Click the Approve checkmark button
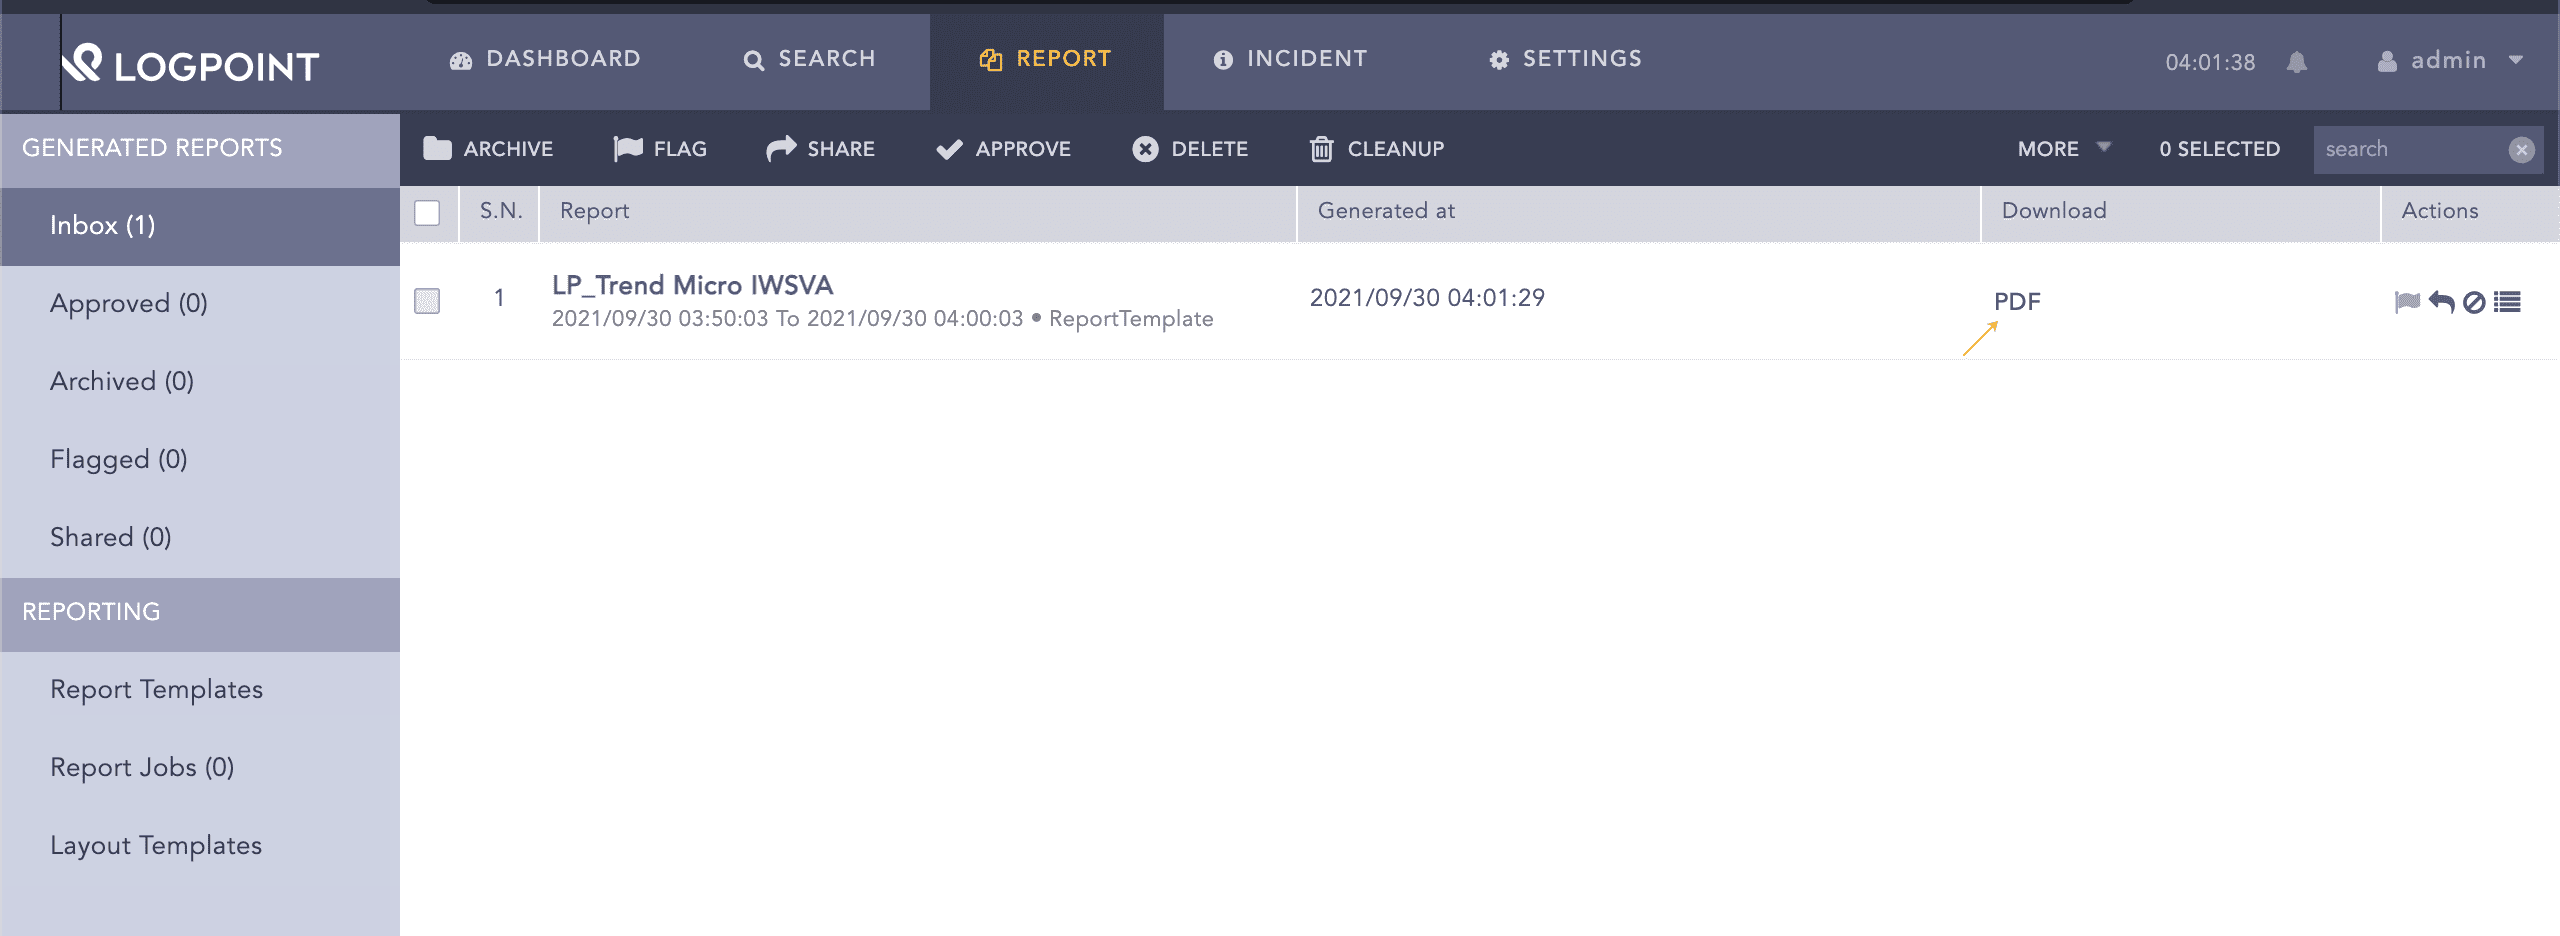Image resolution: width=2560 pixels, height=936 pixels. click(1003, 149)
